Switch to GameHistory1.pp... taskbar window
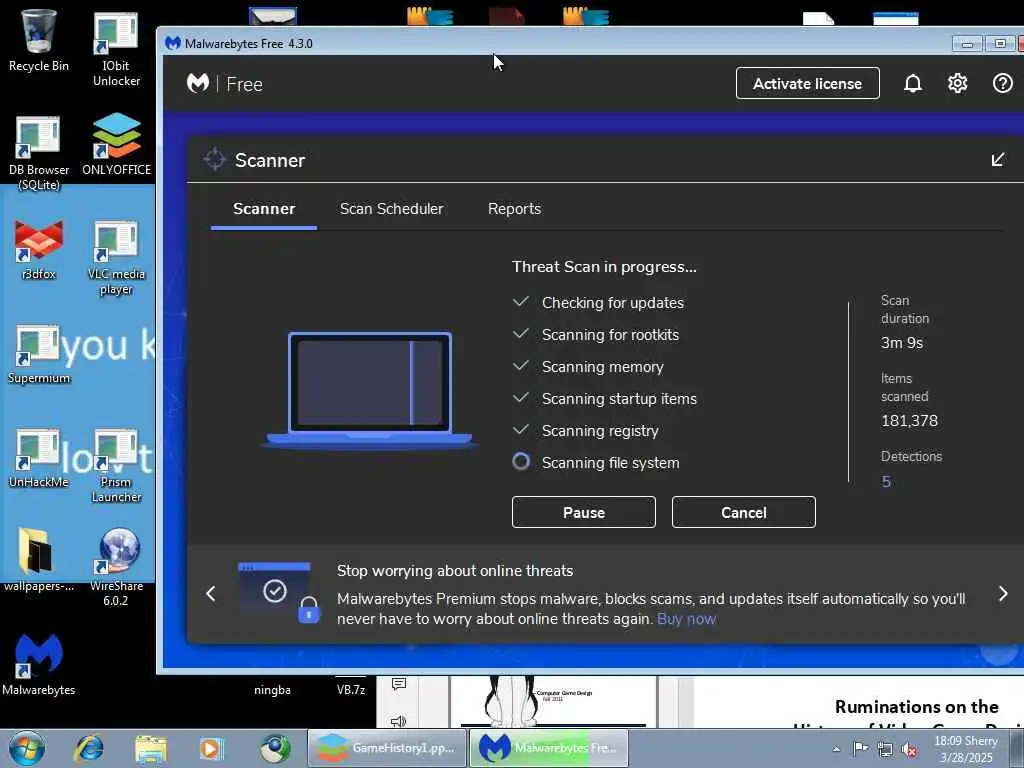The height and width of the screenshot is (768, 1024). pyautogui.click(x=387, y=748)
